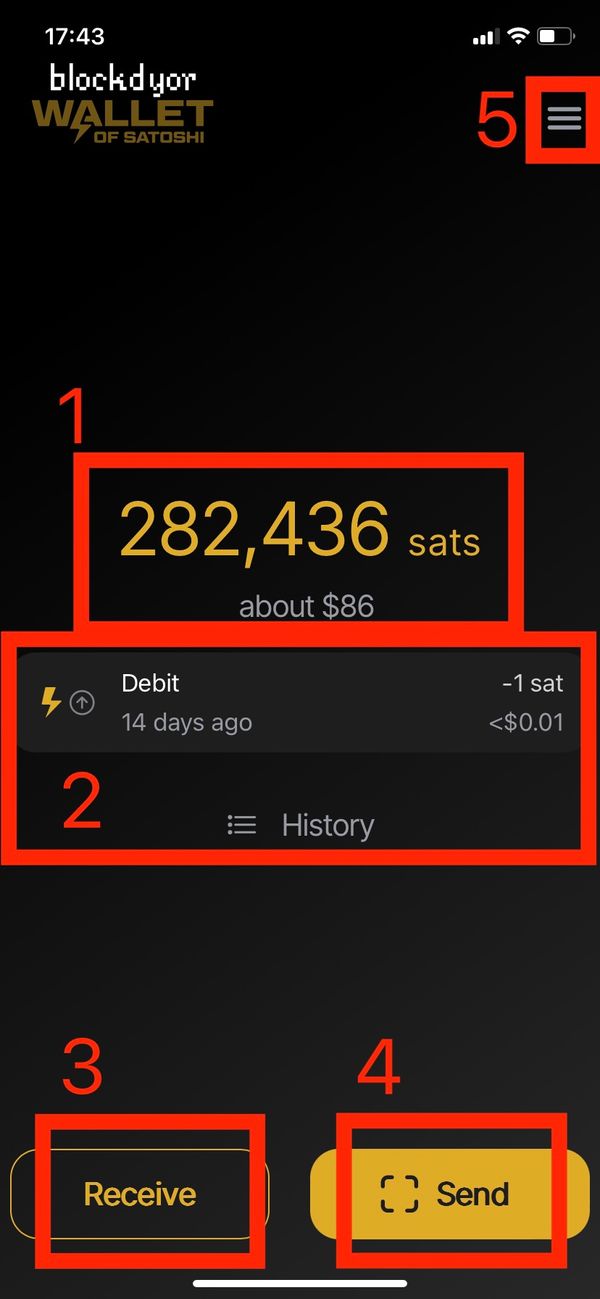Open the History view
Image resolution: width=600 pixels, height=1299 pixels.
click(x=327, y=824)
